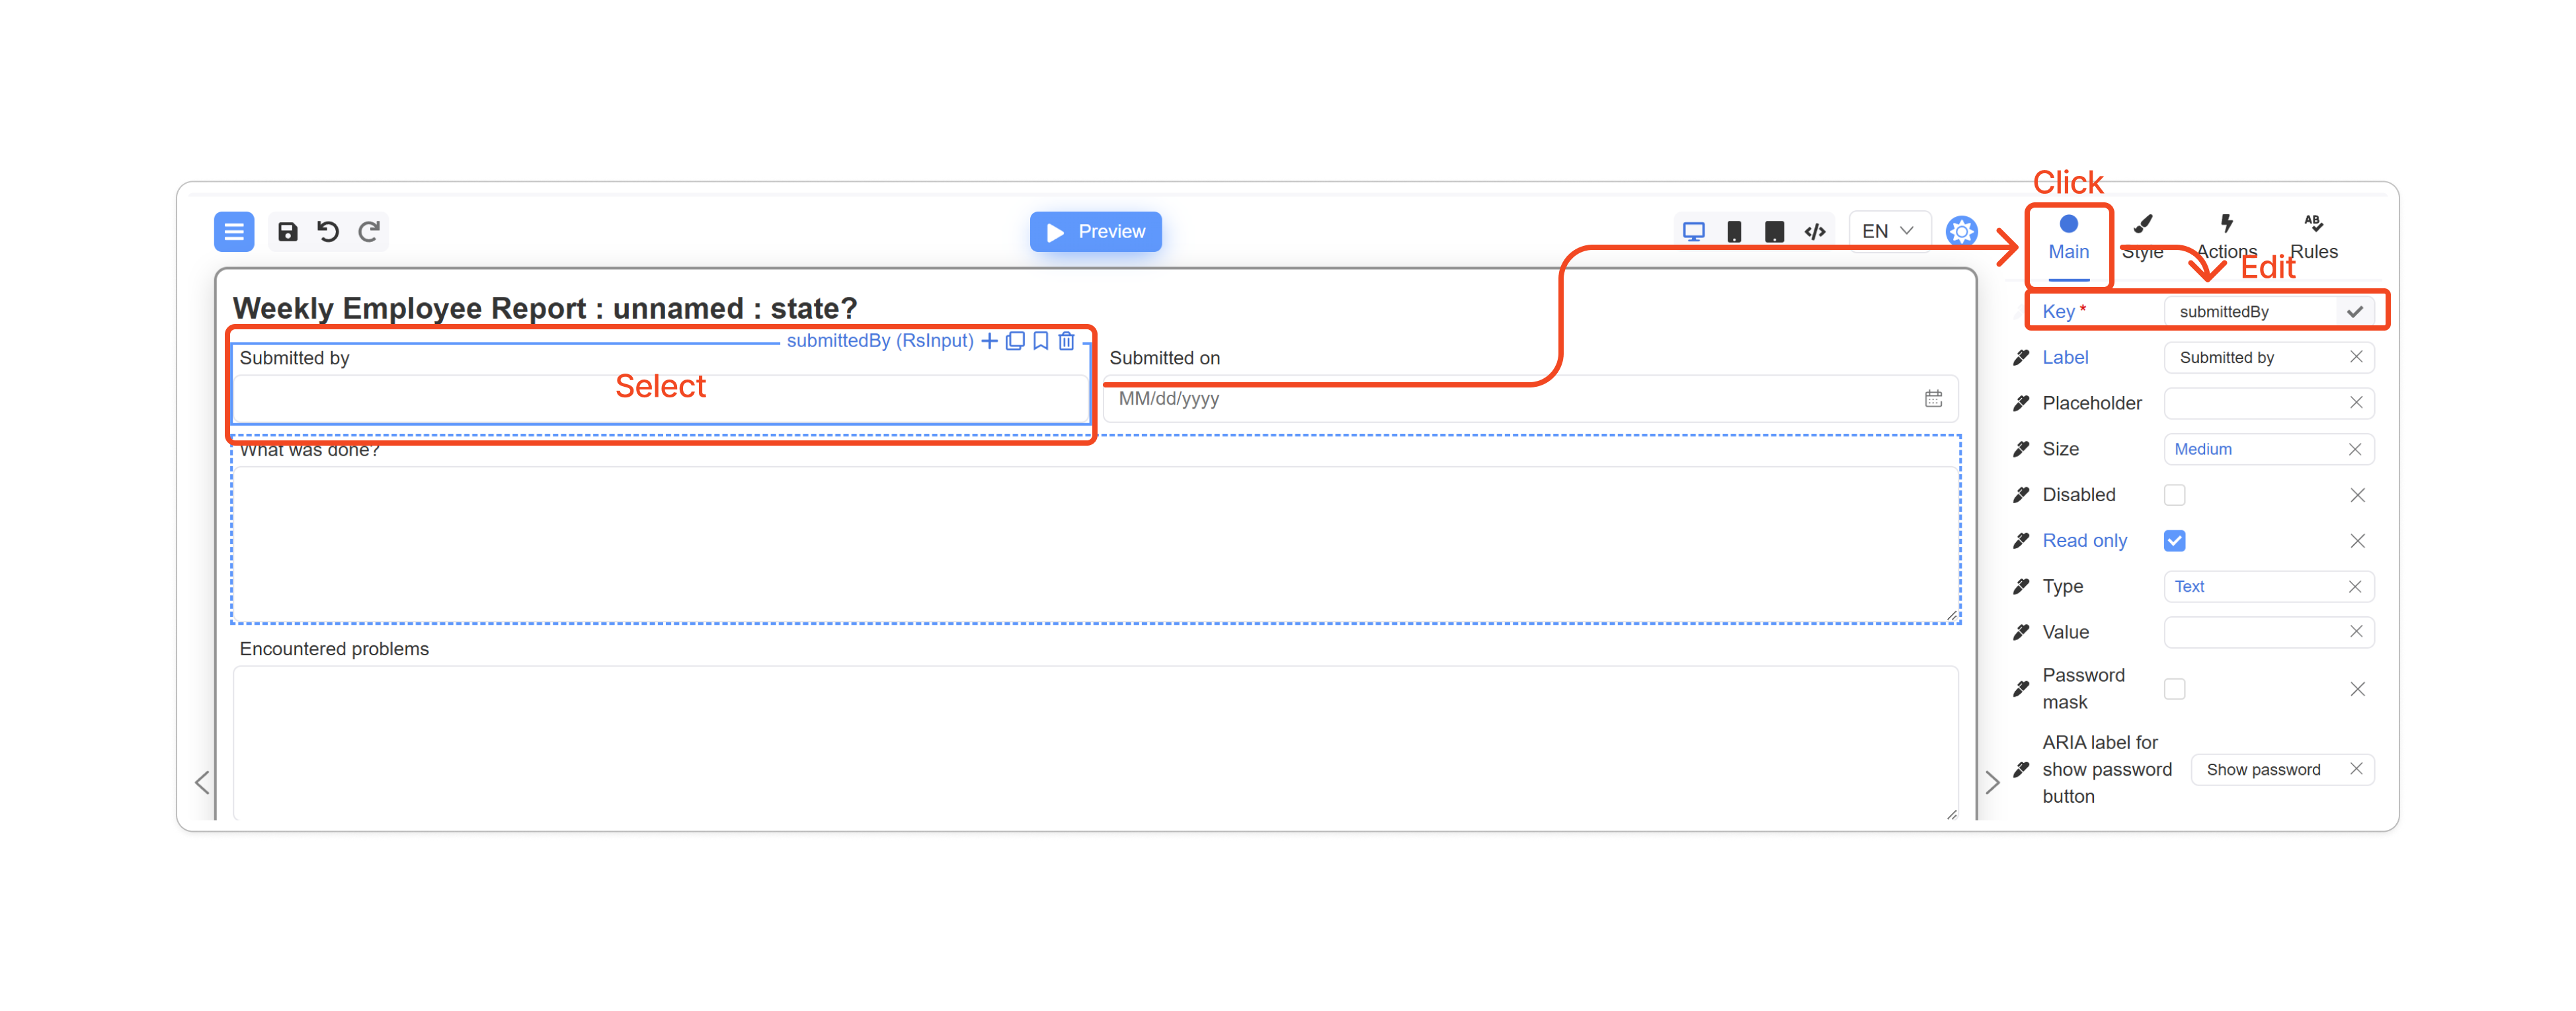This screenshot has width=2576, height=1011.
Task: Toggle the blue hamburger menu button
Action: (234, 232)
